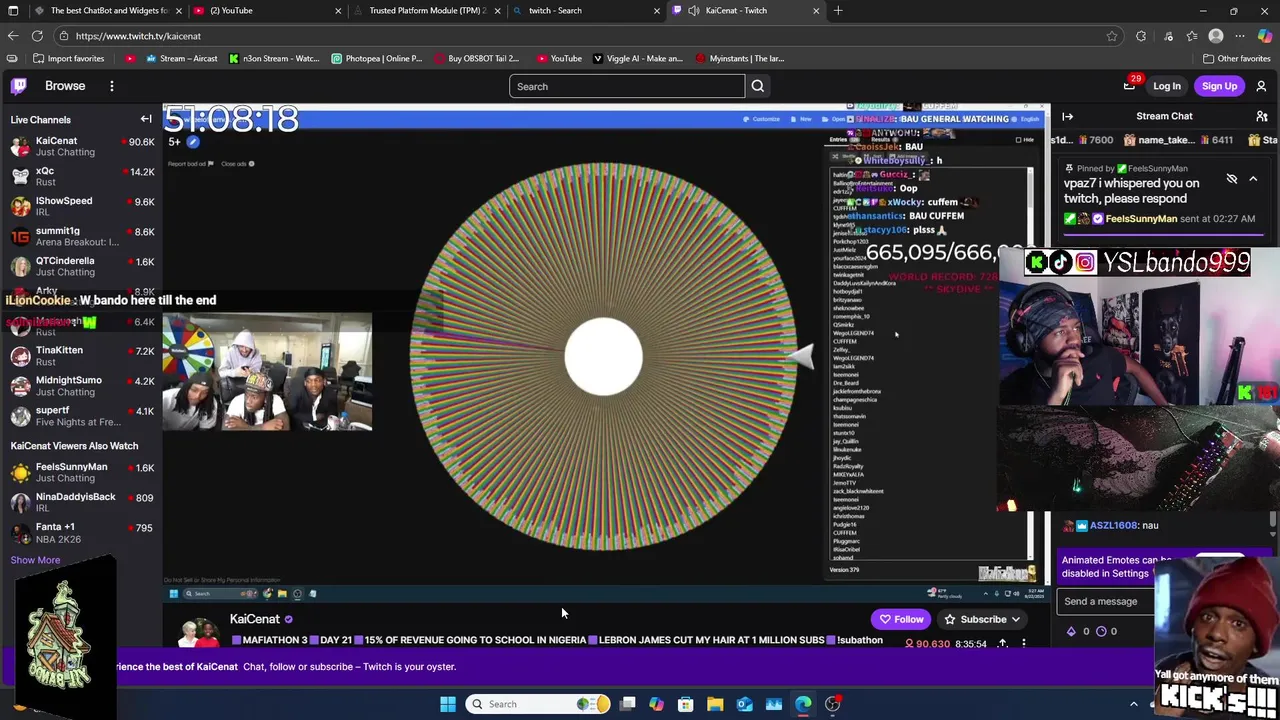
Task: Open NinaDaddyisBack channel in sidebar
Action: [x=80, y=502]
